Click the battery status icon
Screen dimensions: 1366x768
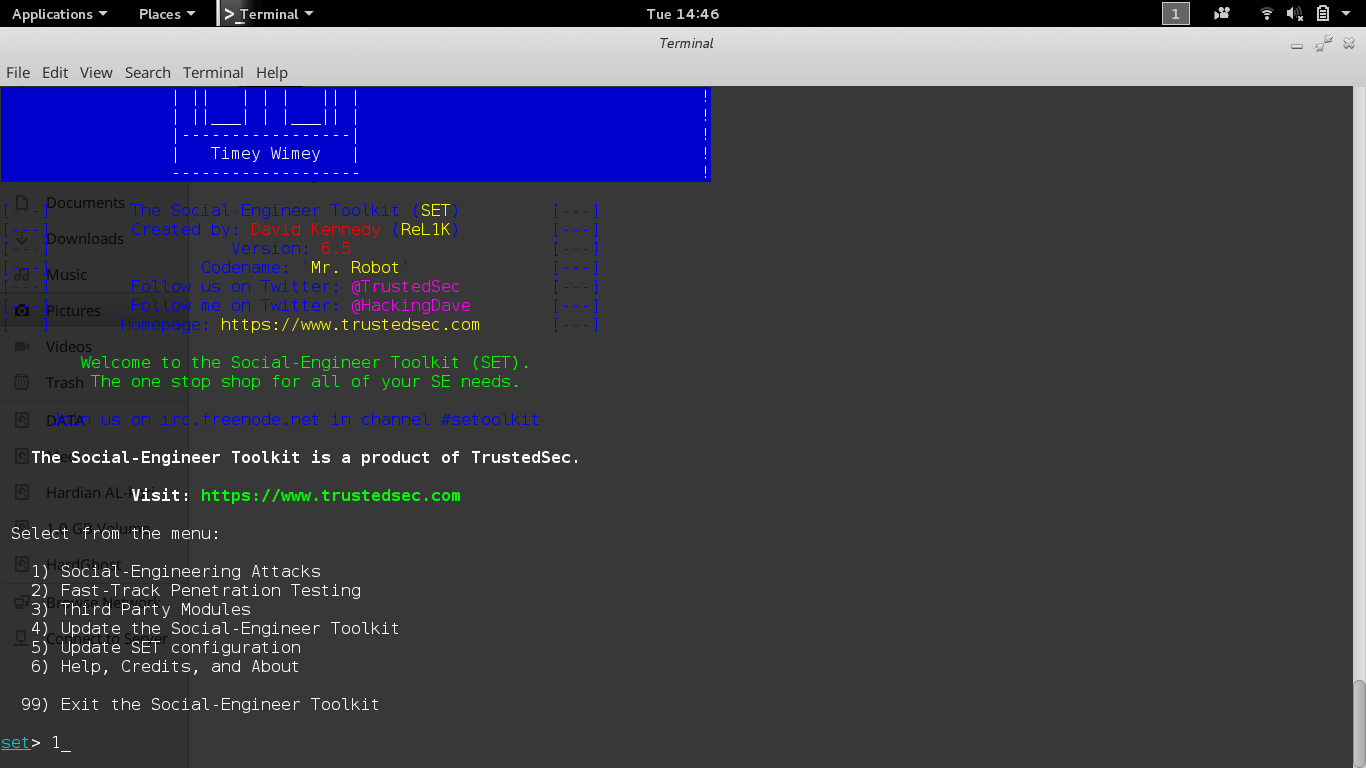(1323, 14)
